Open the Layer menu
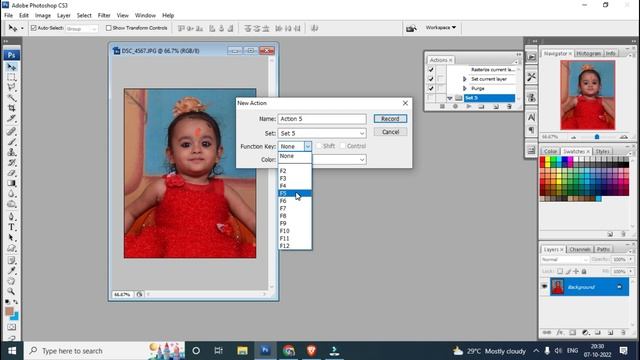This screenshot has width=640, height=360. 63,15
